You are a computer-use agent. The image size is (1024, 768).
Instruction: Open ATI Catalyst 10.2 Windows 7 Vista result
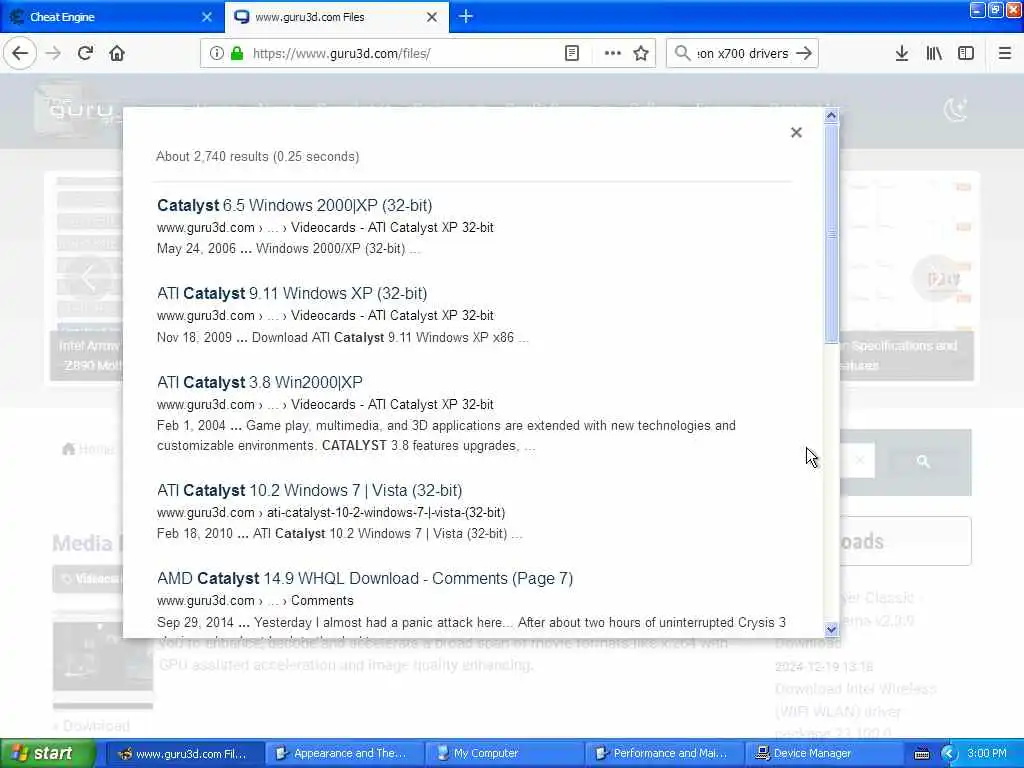tap(310, 490)
